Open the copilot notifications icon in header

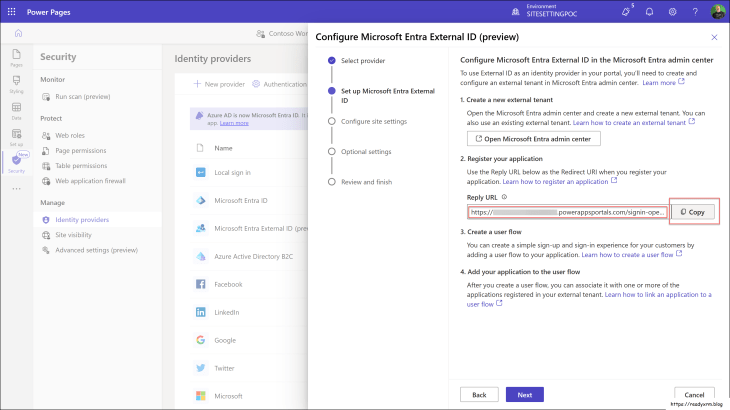pos(626,12)
